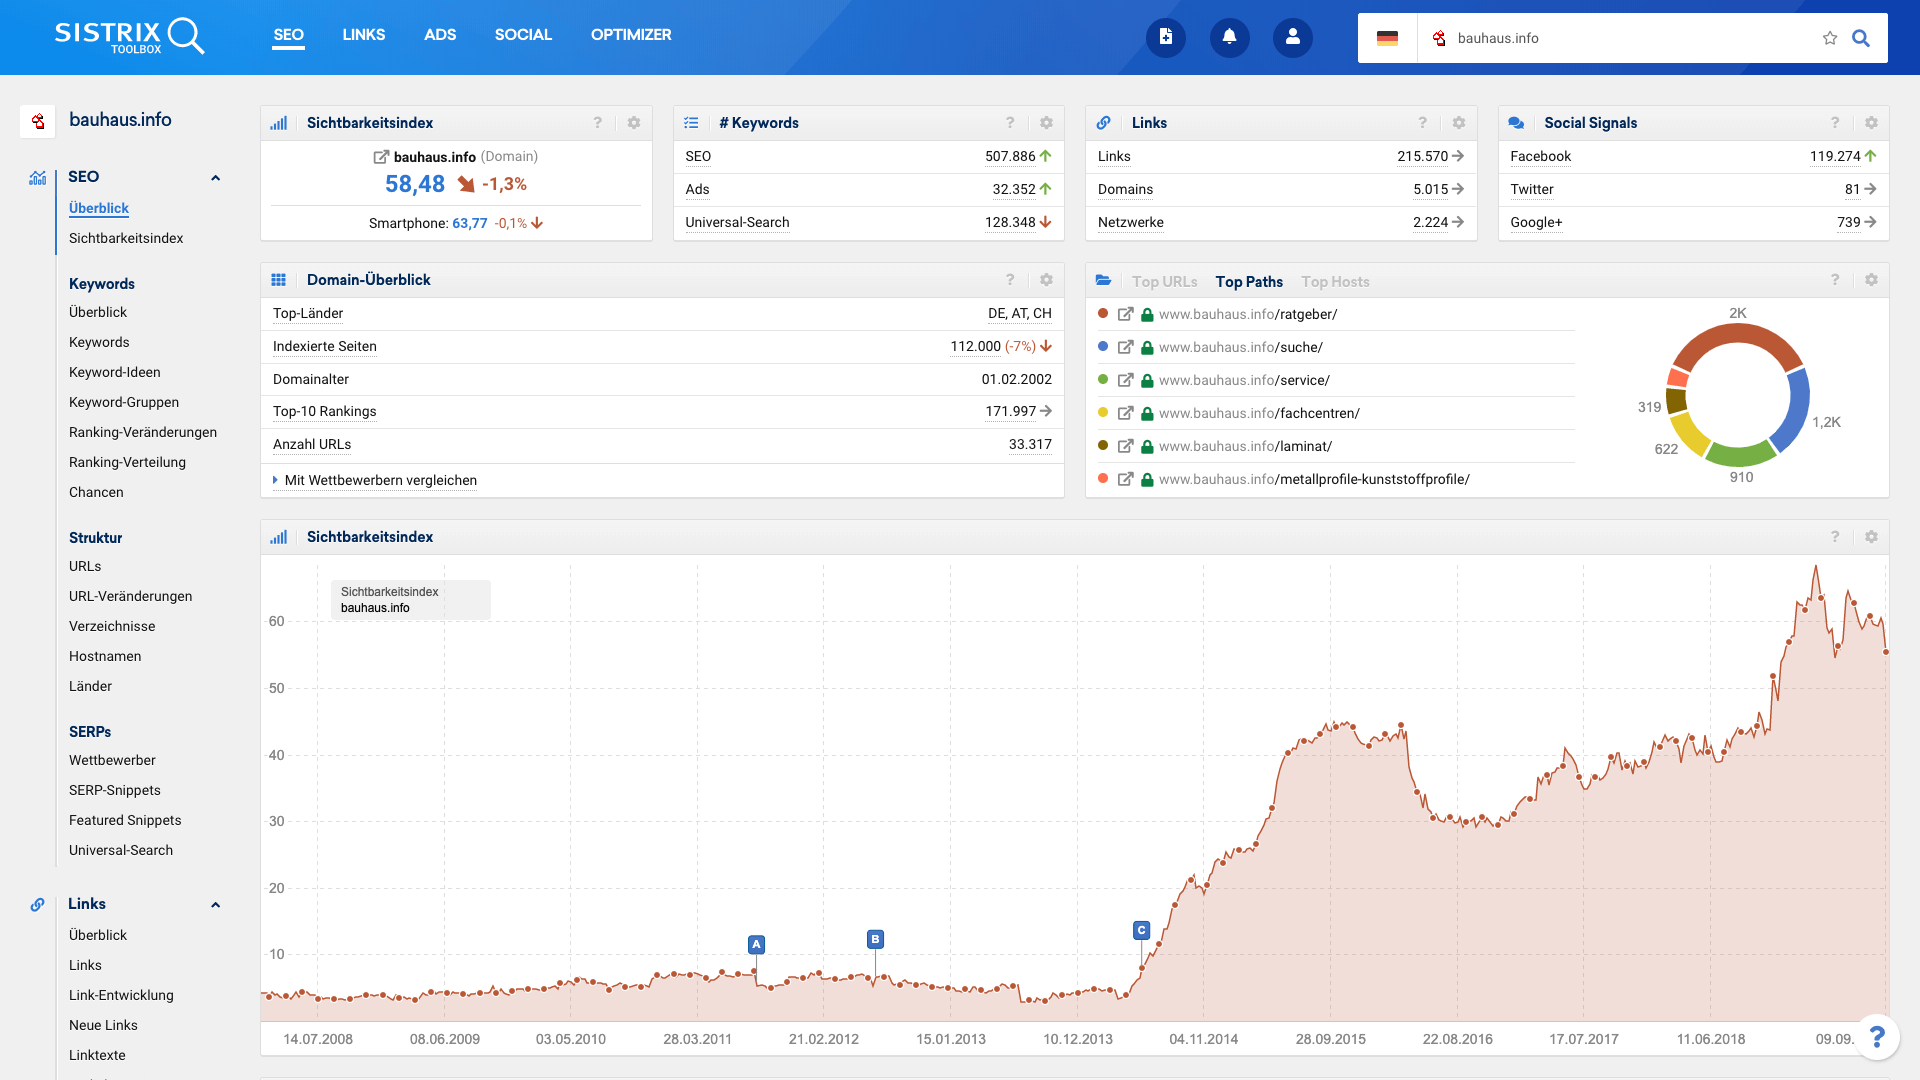Open settings gear of Sichtbarkeitsindex chart

click(1871, 537)
